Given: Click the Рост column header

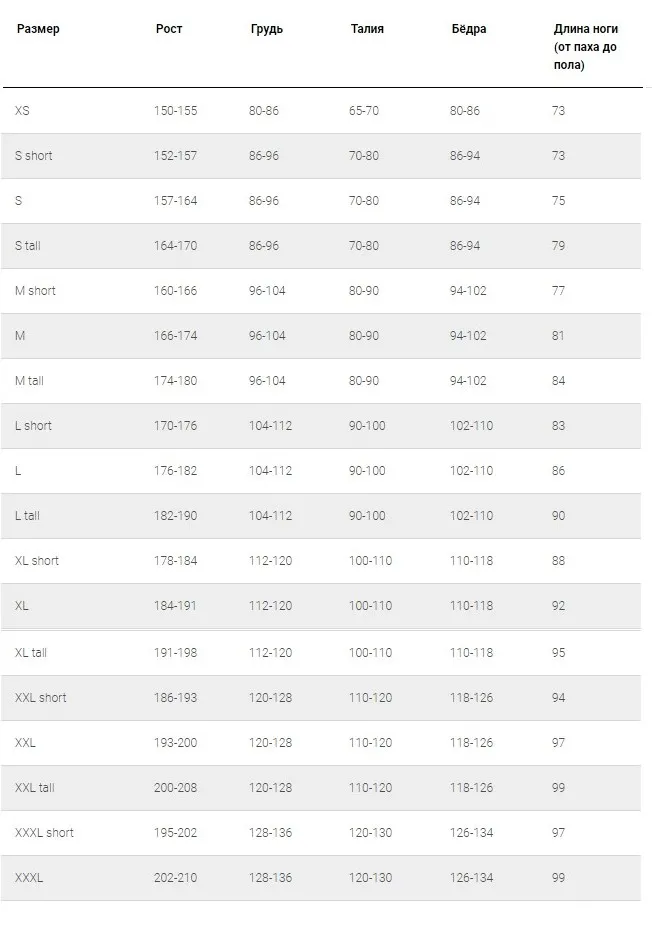Looking at the screenshot, I should coord(169,29).
